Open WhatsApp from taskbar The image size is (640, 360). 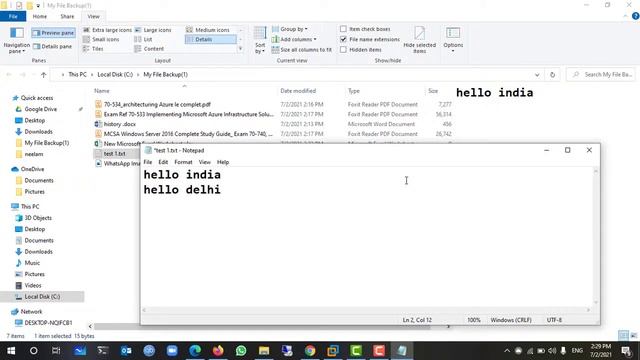coord(241,351)
